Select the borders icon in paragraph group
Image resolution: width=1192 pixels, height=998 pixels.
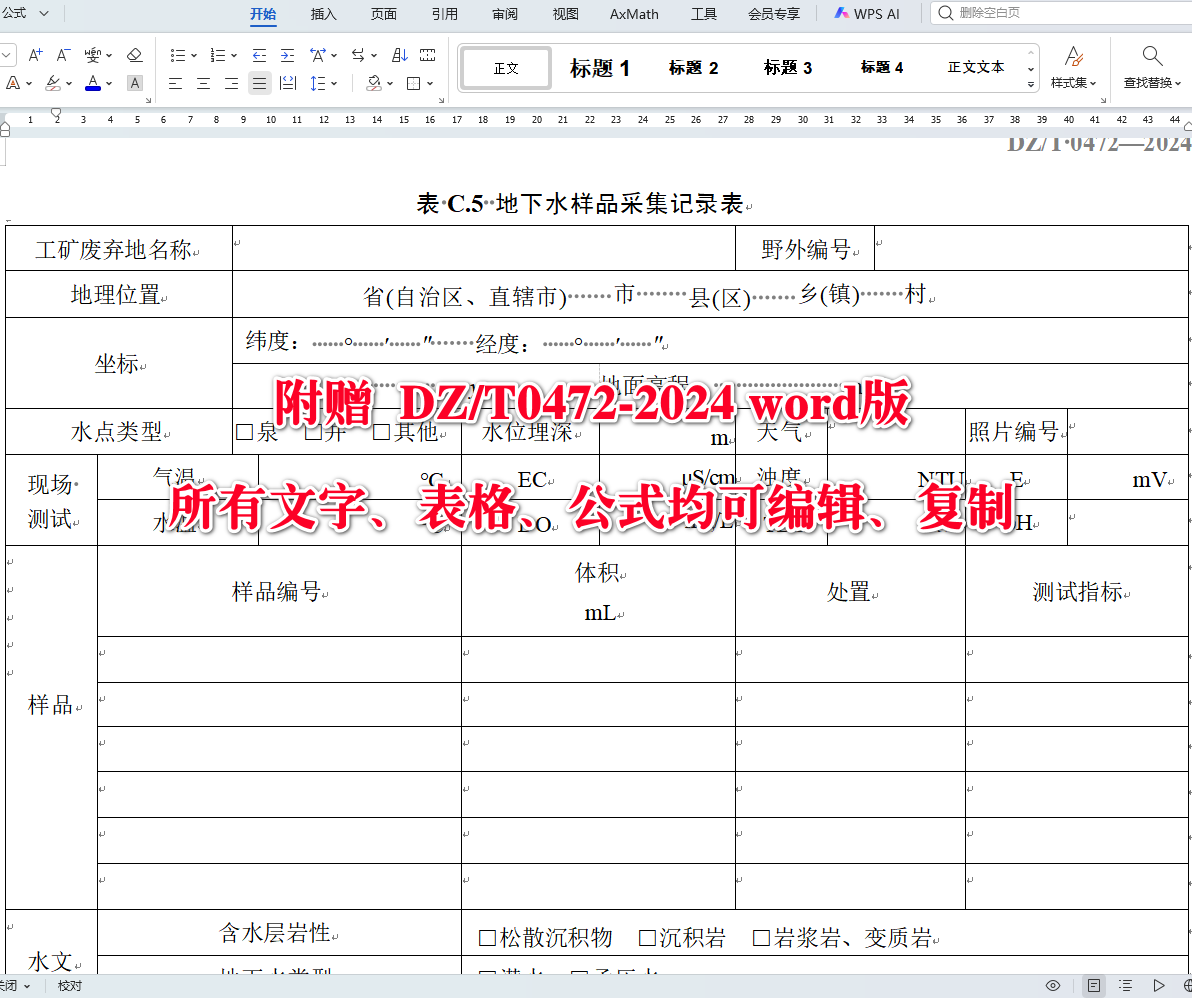point(411,83)
